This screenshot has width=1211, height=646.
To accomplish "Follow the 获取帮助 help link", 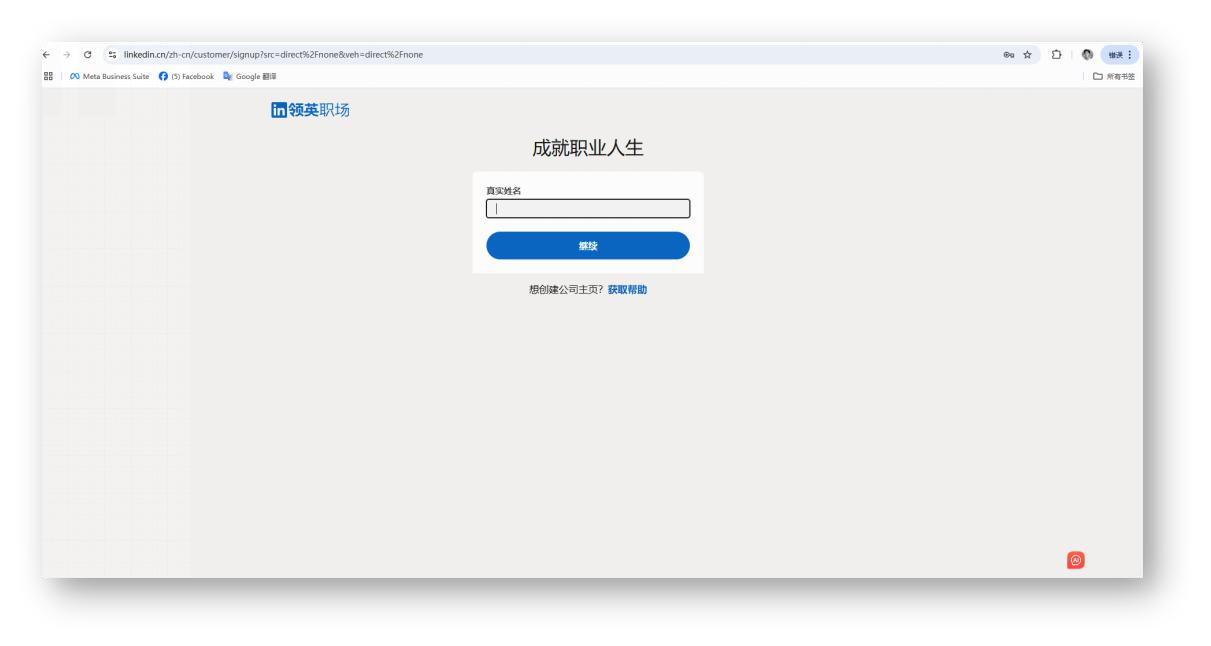I will [627, 290].
